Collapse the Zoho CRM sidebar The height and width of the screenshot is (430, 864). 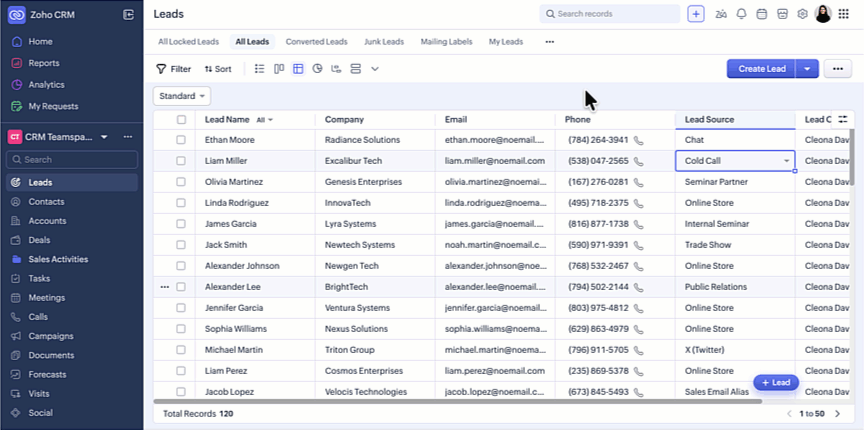point(128,14)
